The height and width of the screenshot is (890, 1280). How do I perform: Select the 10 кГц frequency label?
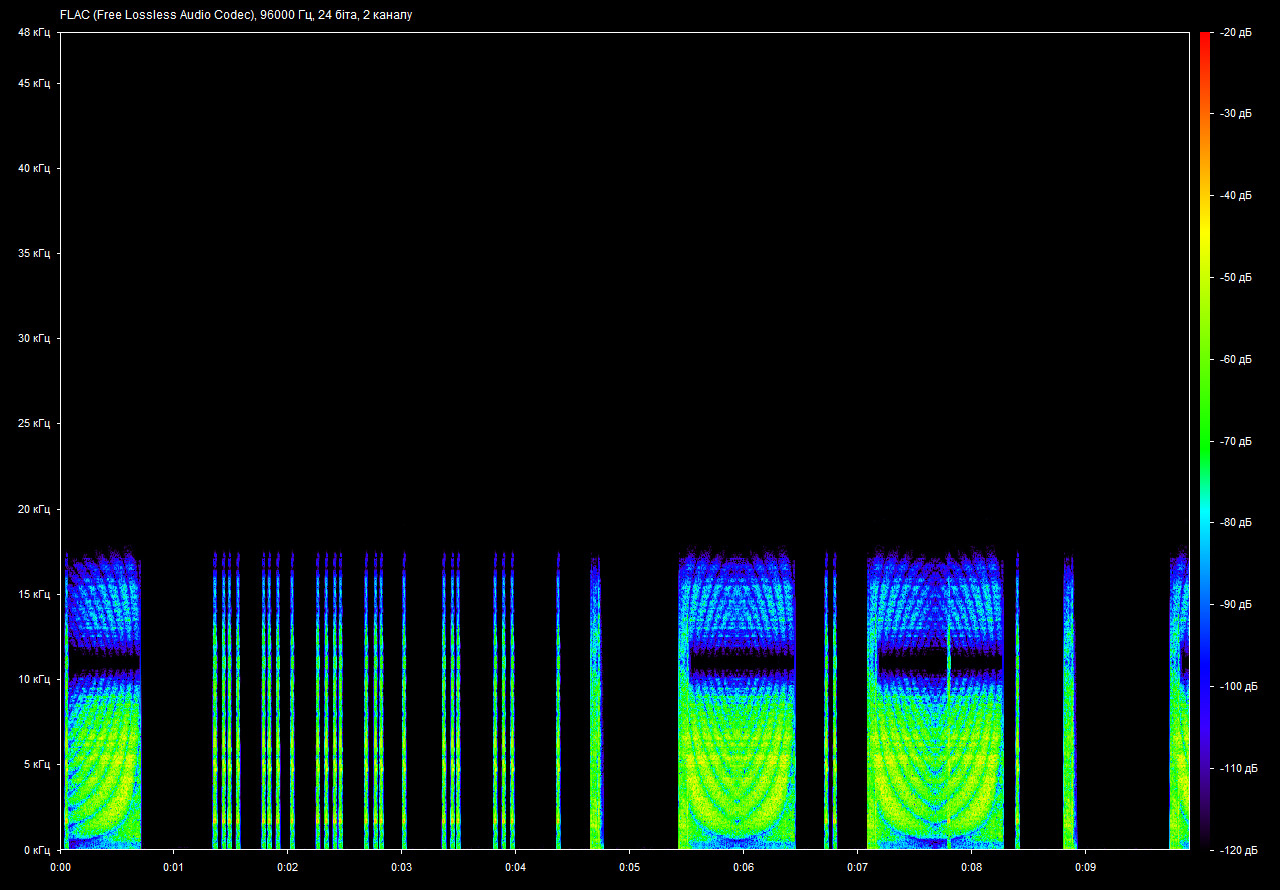33,679
